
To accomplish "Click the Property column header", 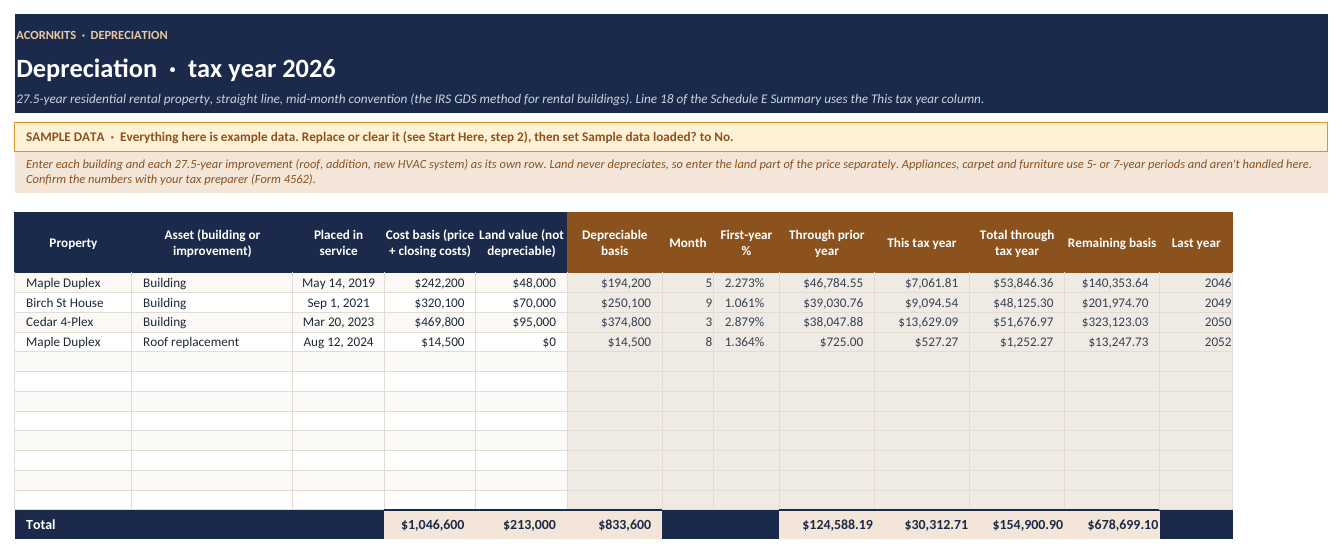I will [x=73, y=243].
